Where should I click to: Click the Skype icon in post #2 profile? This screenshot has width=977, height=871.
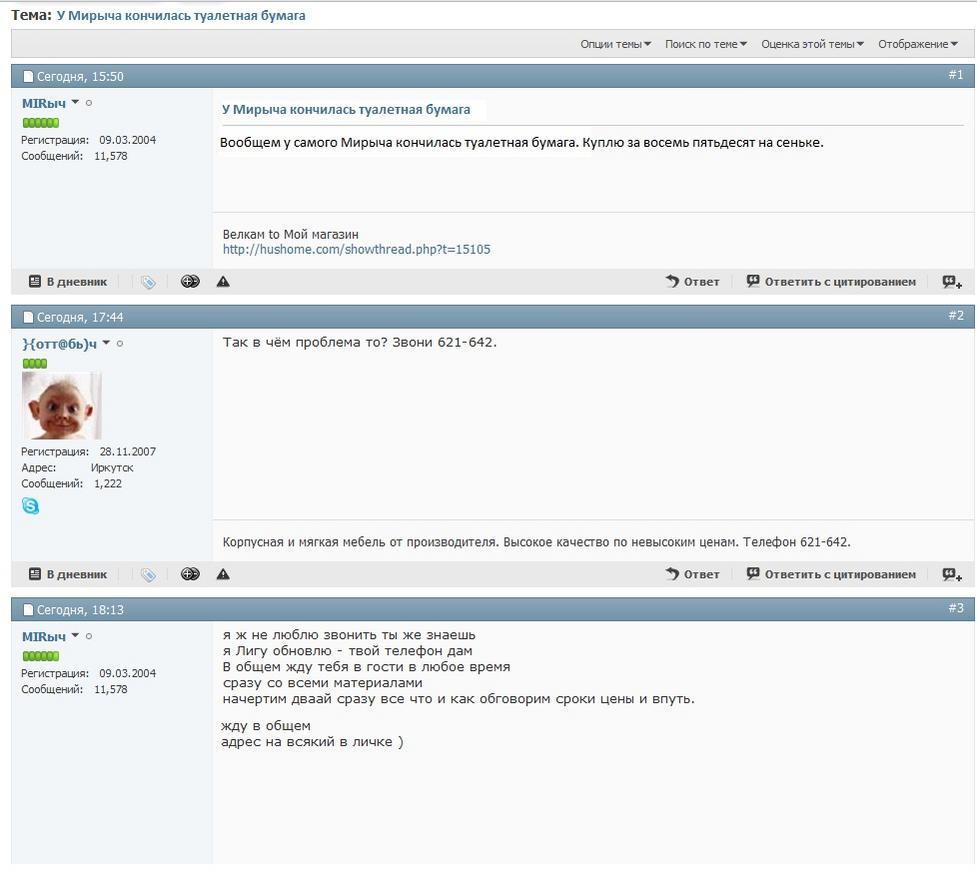(x=30, y=506)
